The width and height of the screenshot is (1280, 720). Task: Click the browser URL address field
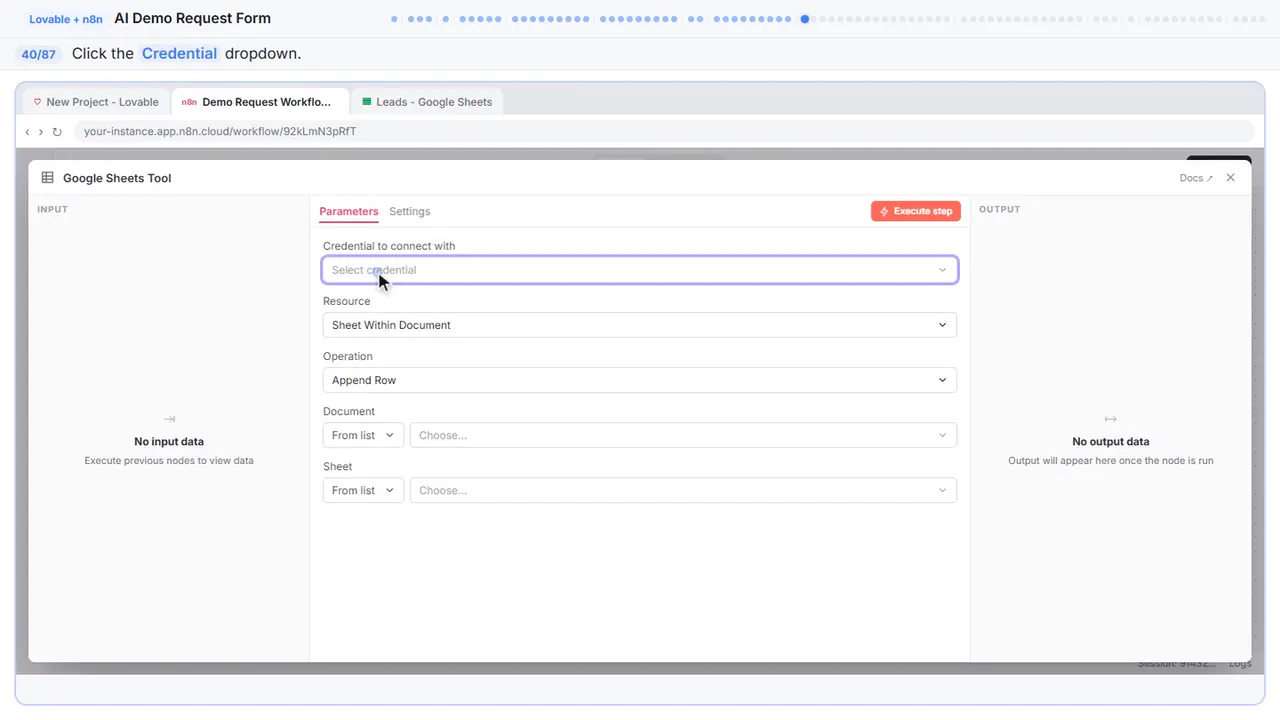(x=663, y=131)
